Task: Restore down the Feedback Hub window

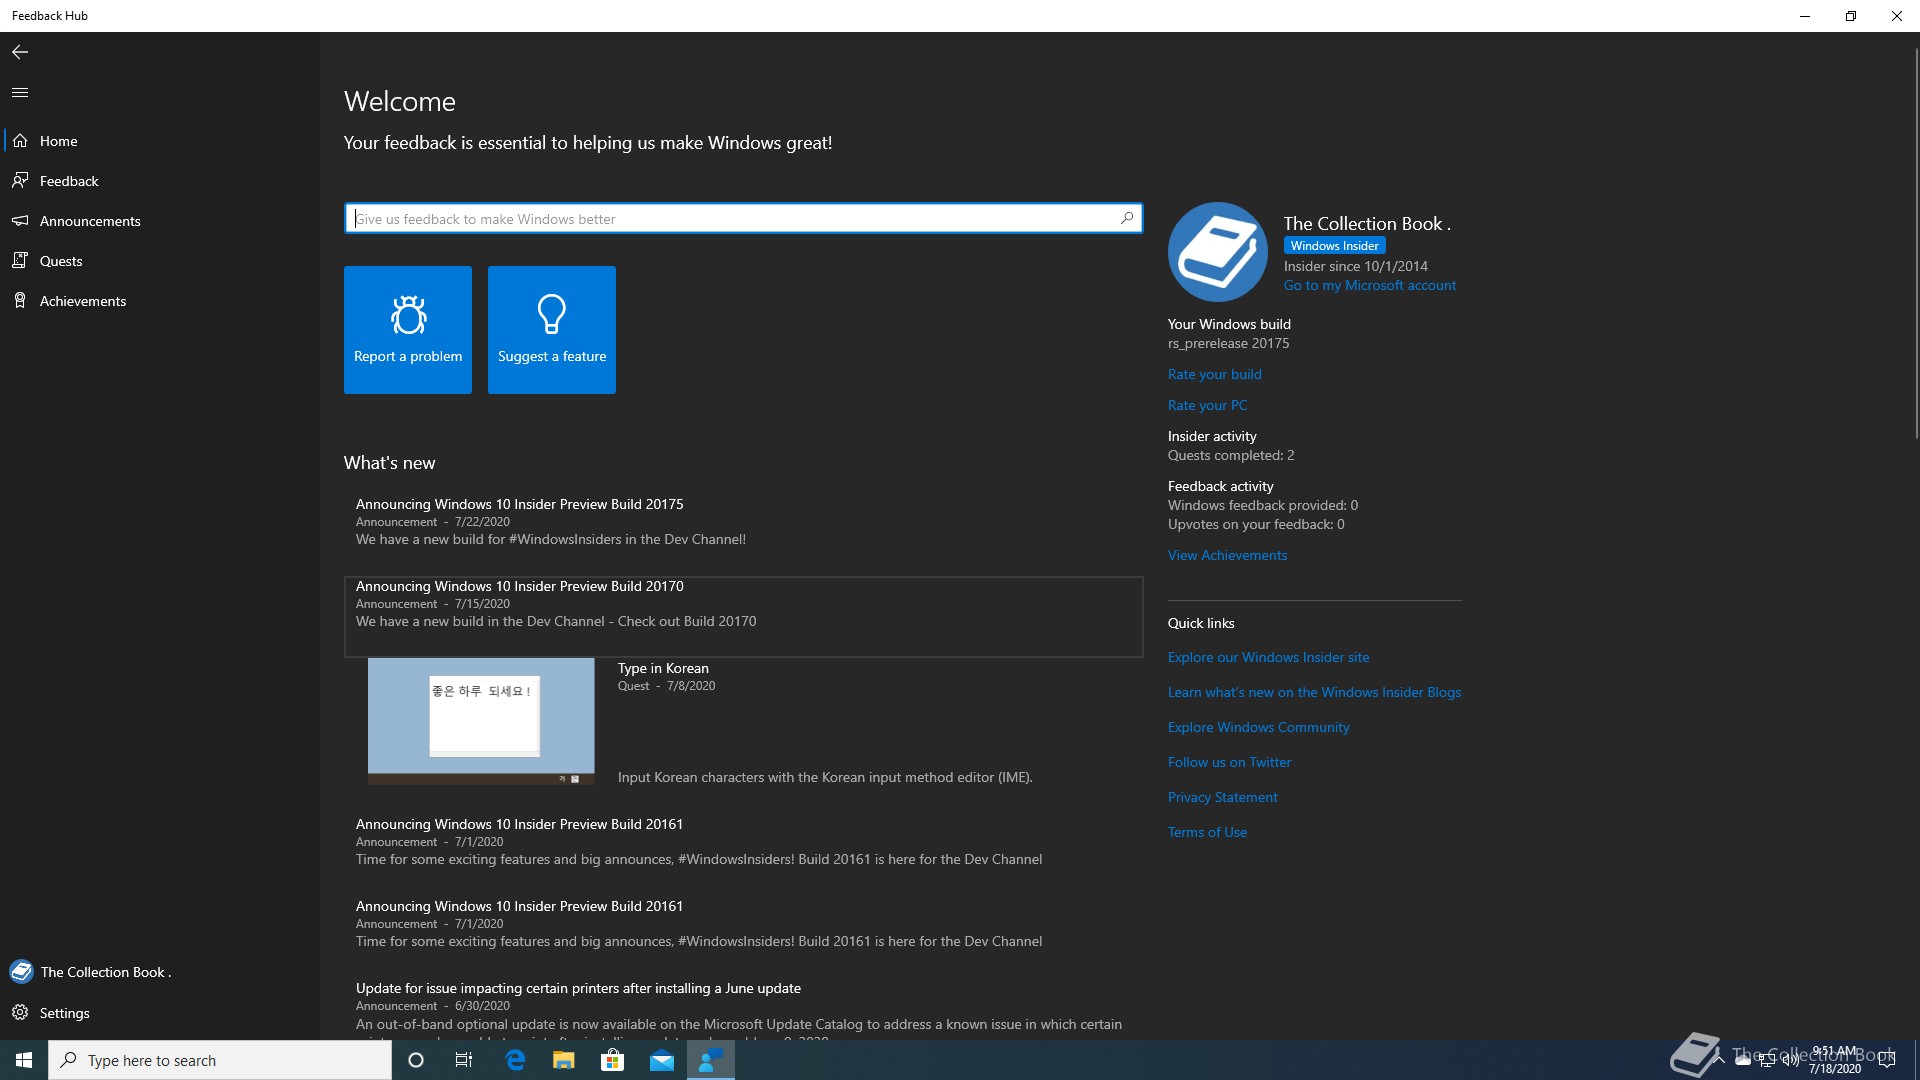Action: pos(1851,16)
